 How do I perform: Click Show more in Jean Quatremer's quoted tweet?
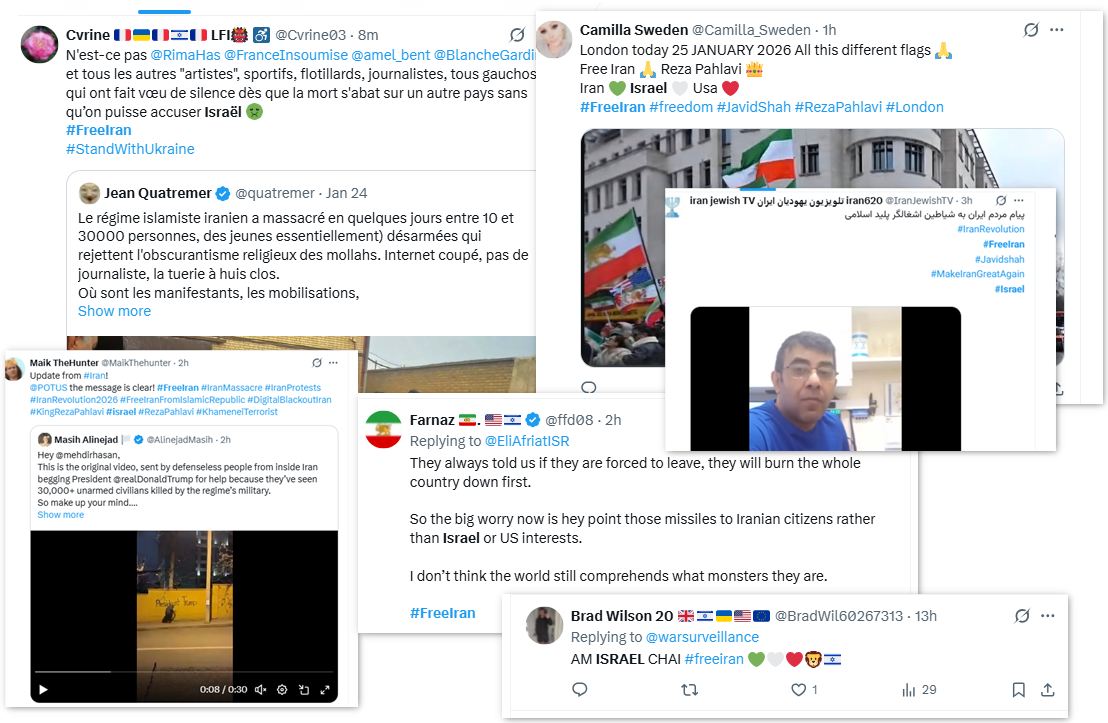[114, 311]
